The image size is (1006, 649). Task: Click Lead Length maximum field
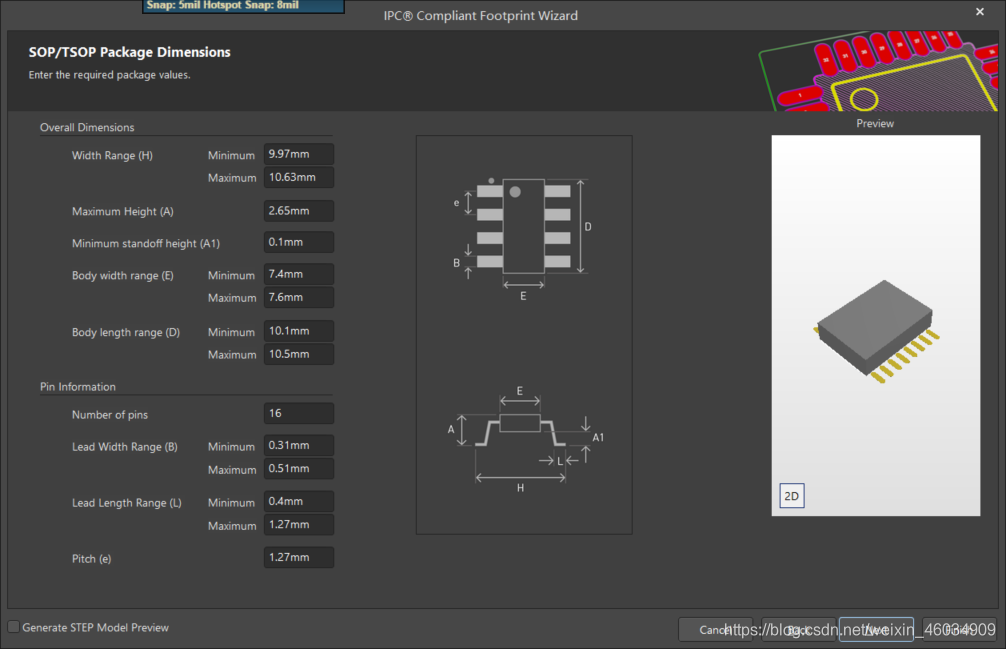click(x=298, y=525)
